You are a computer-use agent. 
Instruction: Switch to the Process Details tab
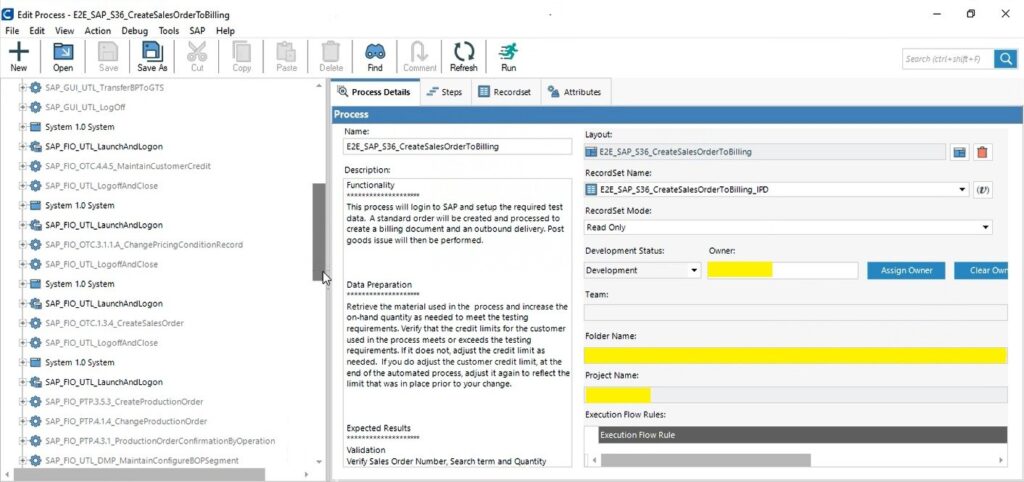tap(375, 92)
